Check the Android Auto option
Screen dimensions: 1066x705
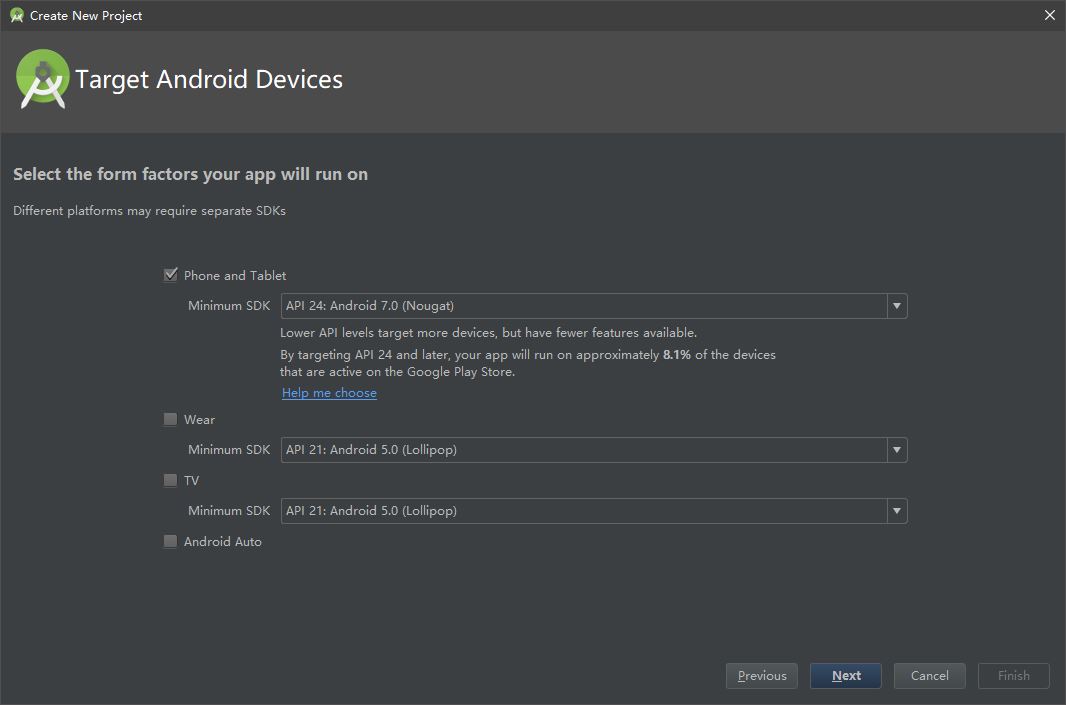(x=170, y=541)
